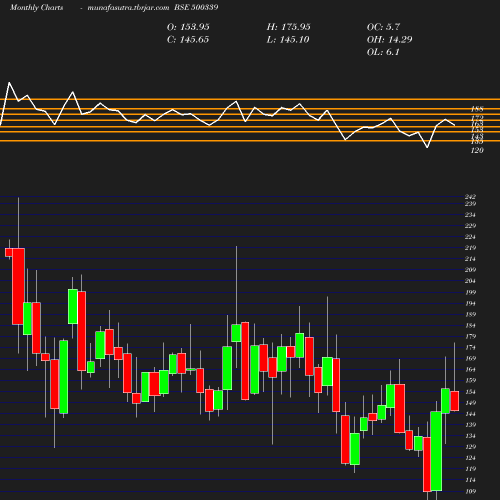Select the low value "L: 145.10"
Screen dimensions: 500x500
coord(288,40)
